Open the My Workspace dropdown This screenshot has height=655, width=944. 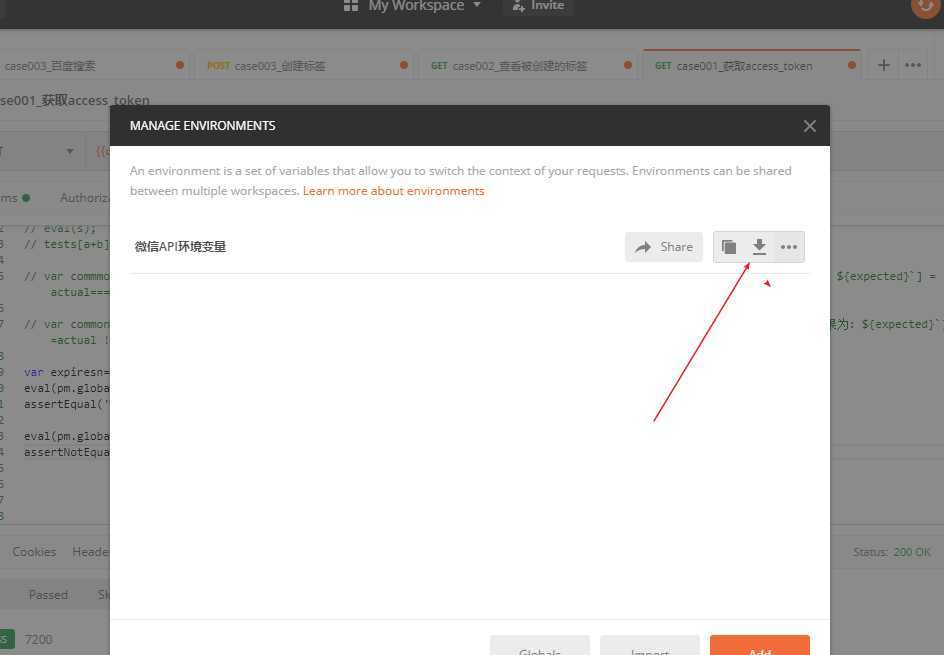[x=424, y=6]
